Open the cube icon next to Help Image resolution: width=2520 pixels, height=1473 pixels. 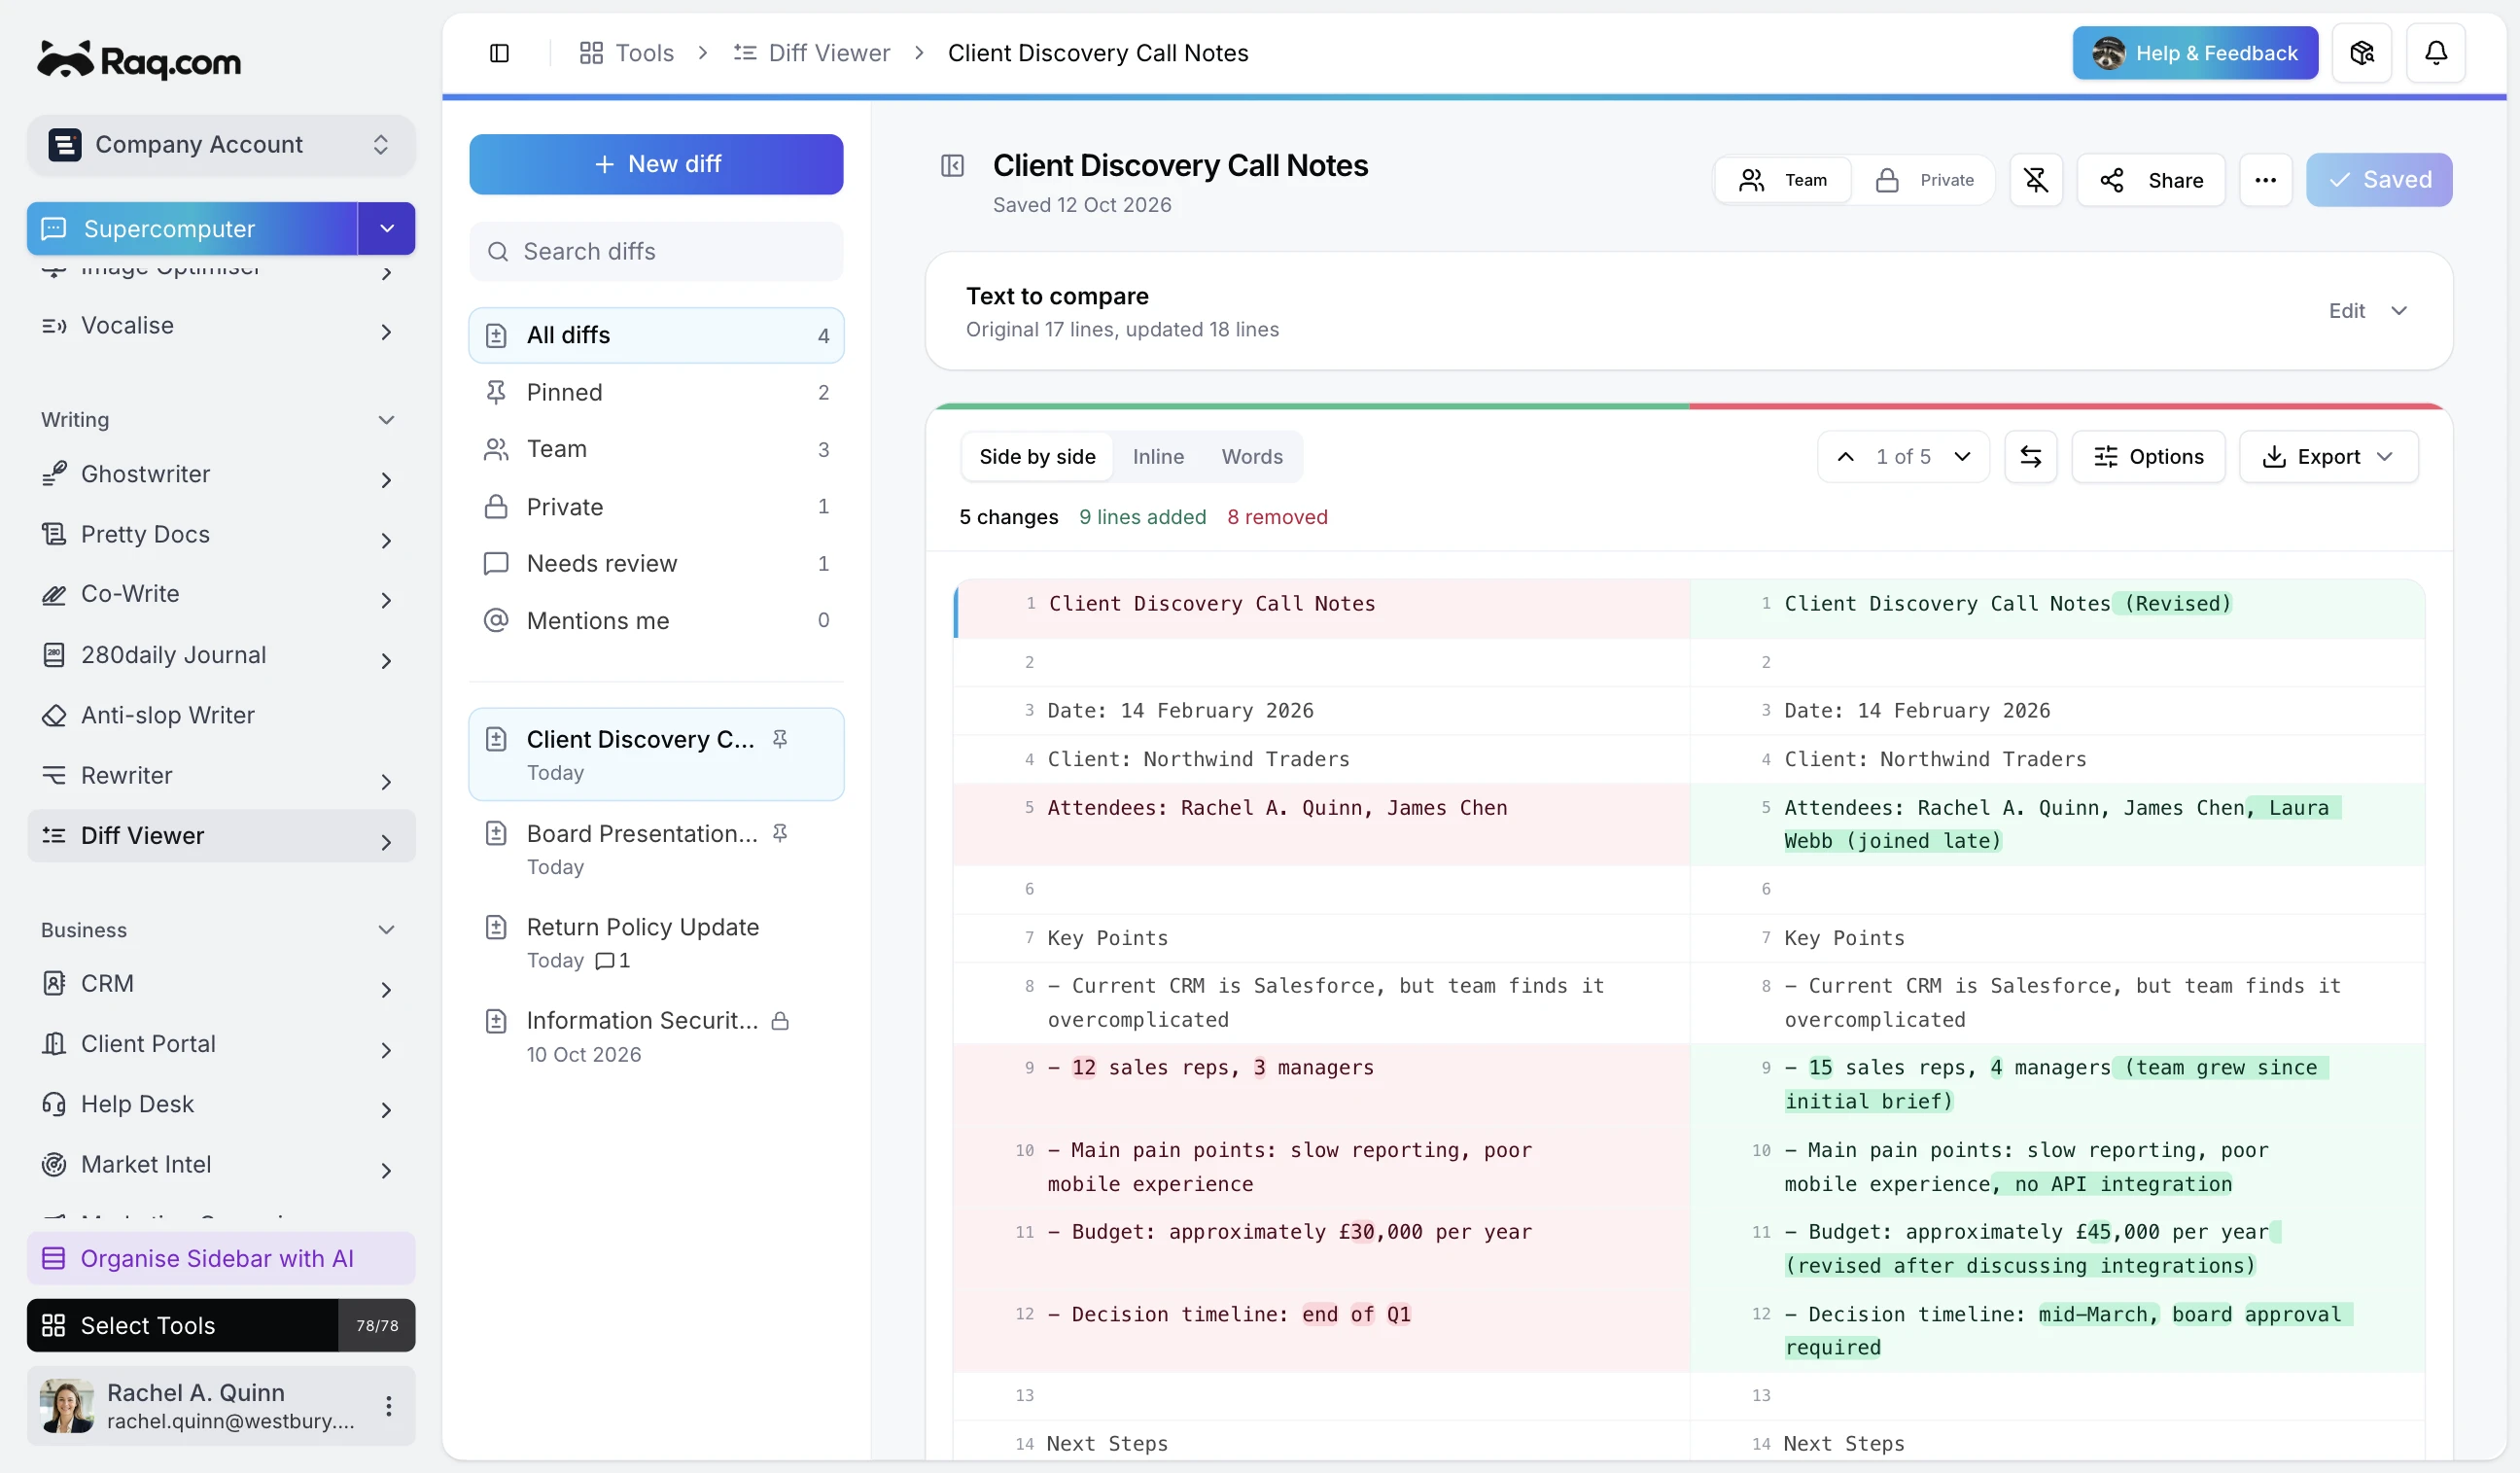(x=2361, y=53)
